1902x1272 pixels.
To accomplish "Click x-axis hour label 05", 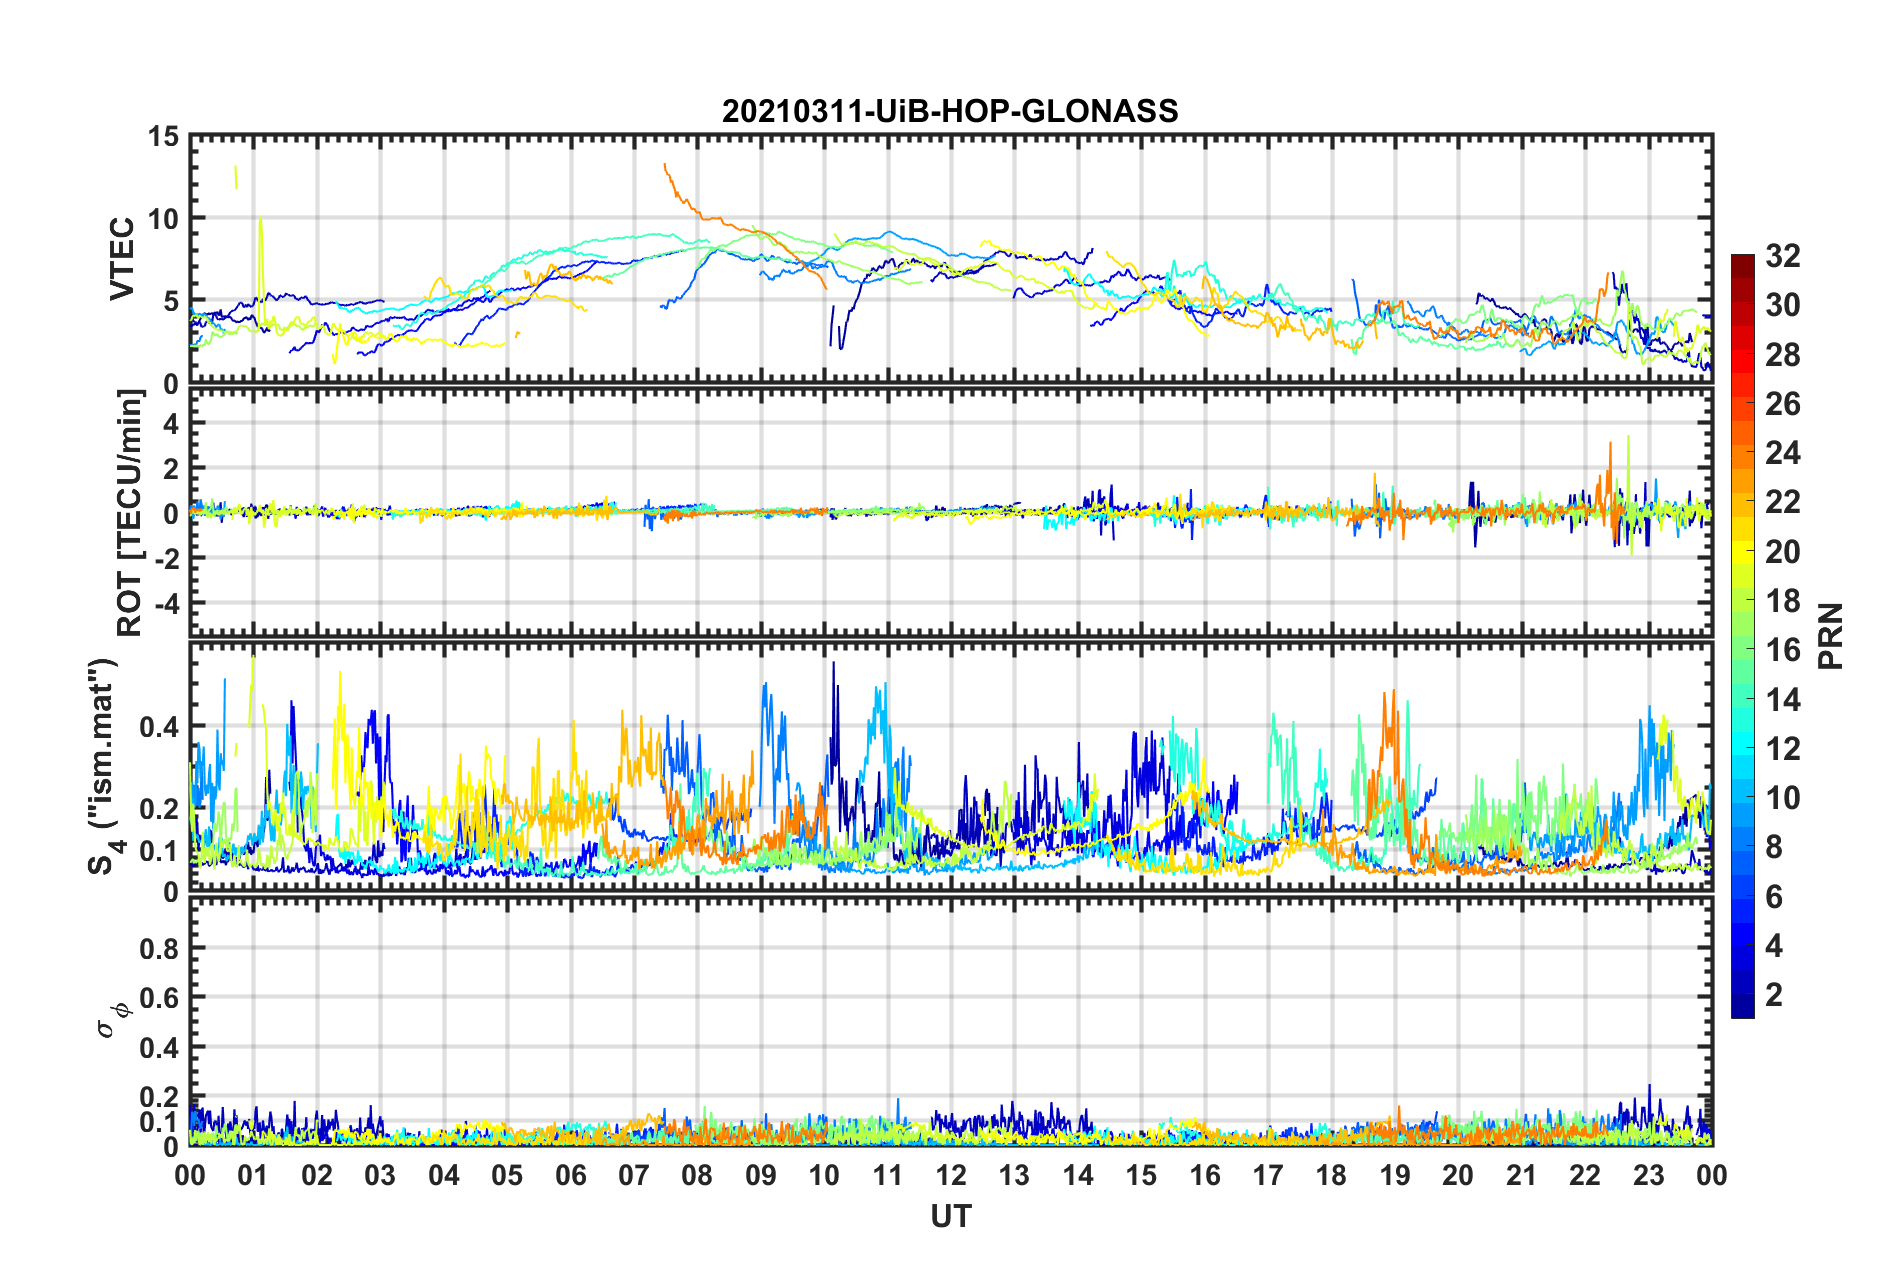I will click(507, 1175).
